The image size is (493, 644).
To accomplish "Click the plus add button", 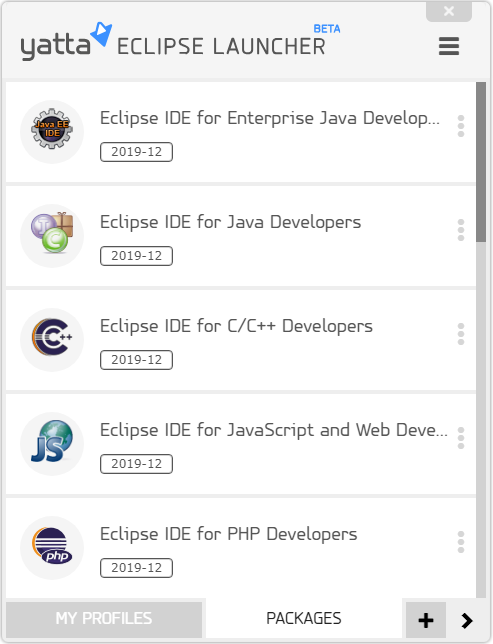I will click(426, 620).
